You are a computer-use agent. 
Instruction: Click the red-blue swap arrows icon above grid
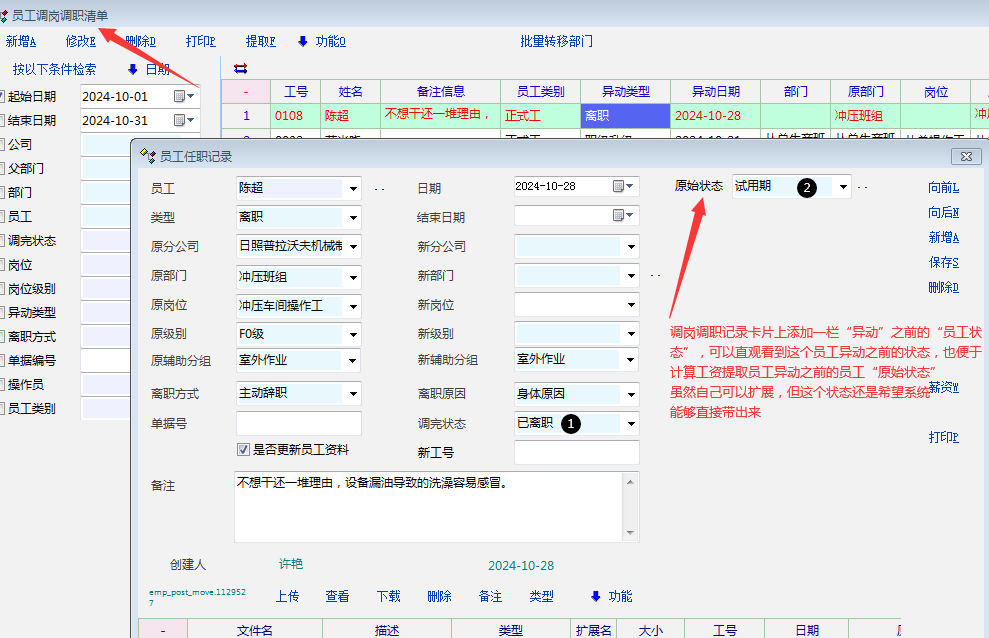coord(239,69)
